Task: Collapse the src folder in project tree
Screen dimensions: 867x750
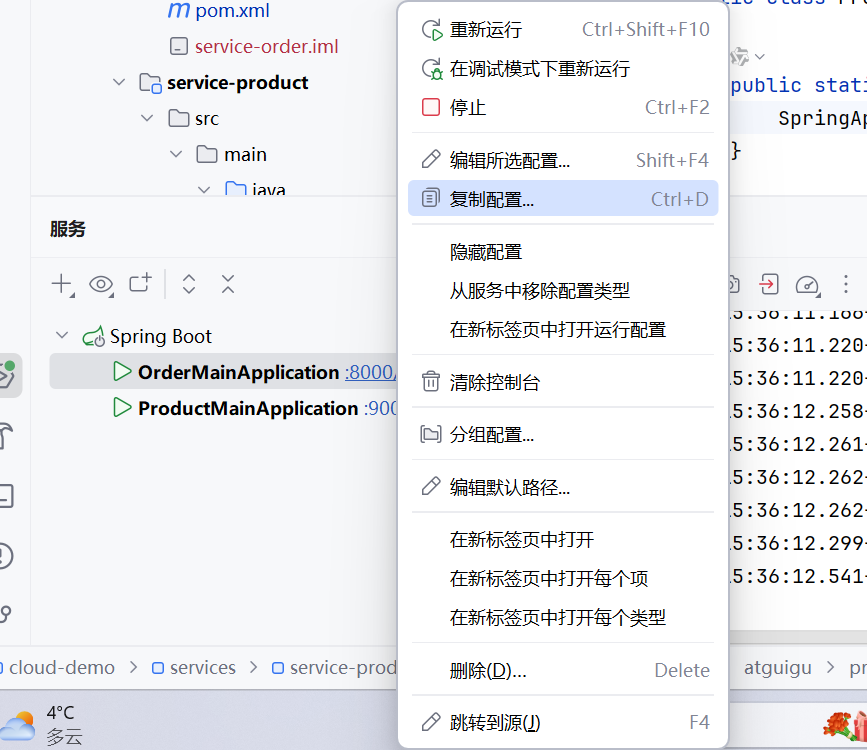Action: click(x=148, y=119)
